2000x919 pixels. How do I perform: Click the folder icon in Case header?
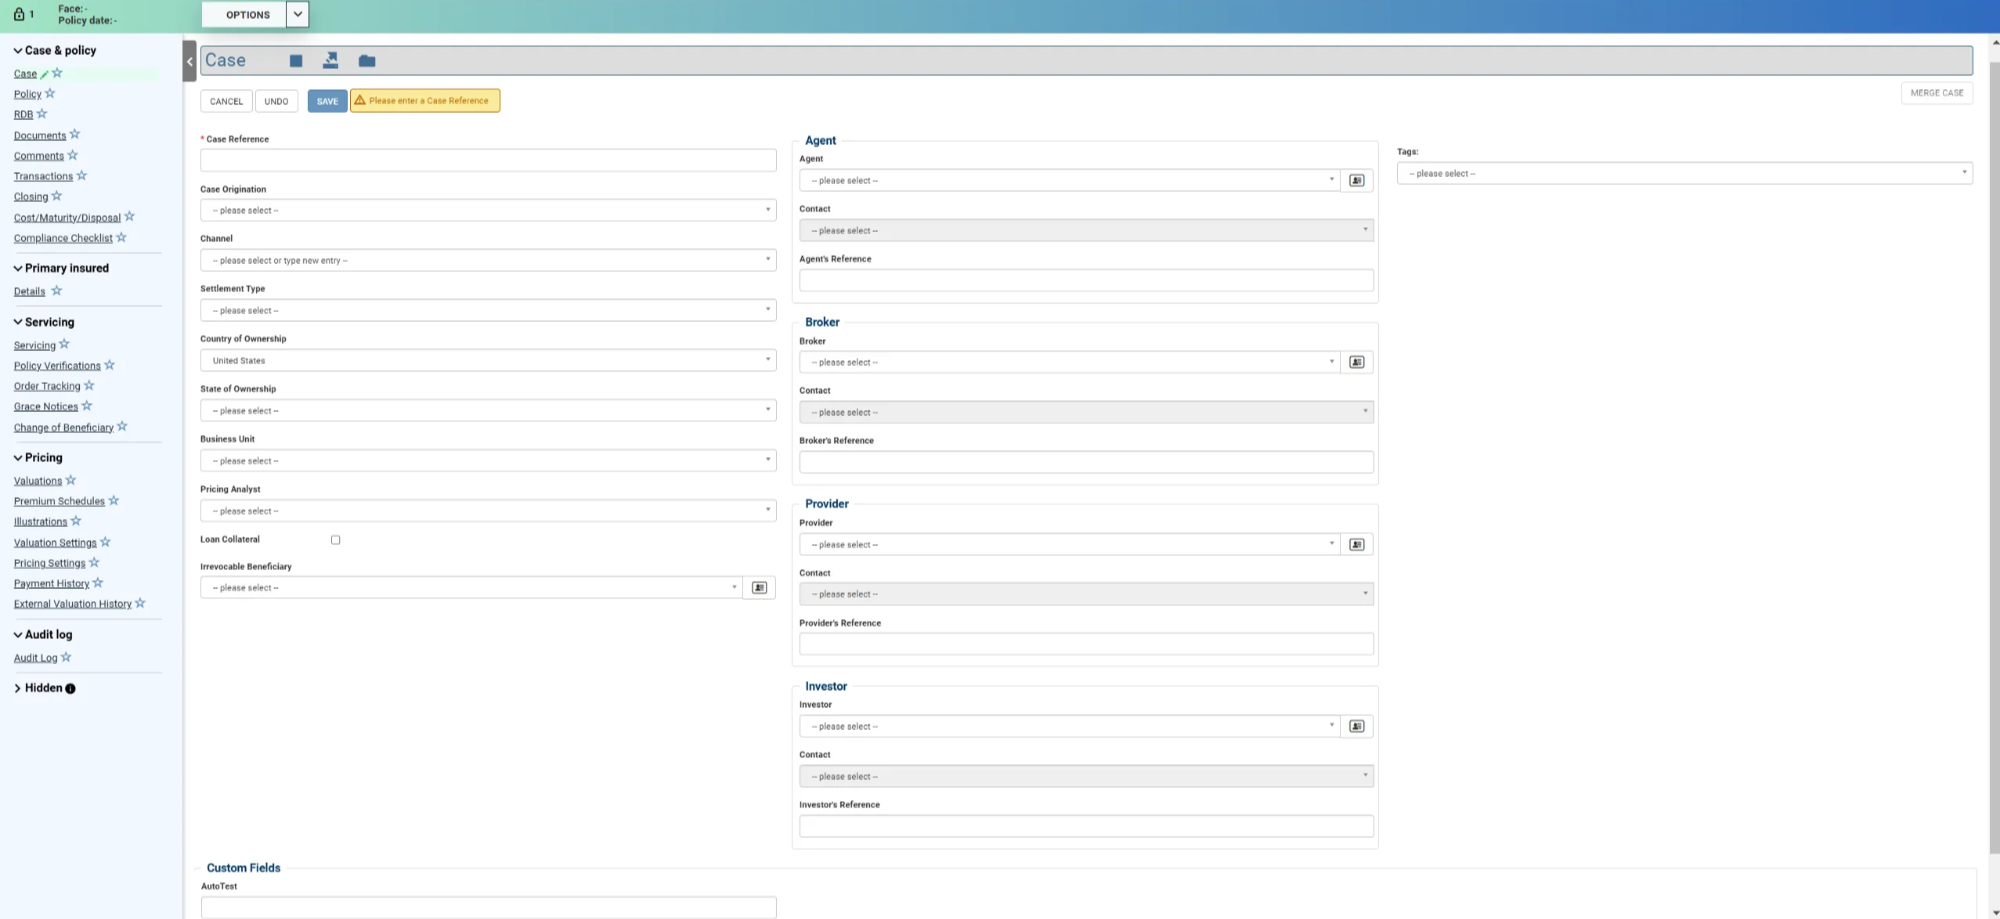367,61
